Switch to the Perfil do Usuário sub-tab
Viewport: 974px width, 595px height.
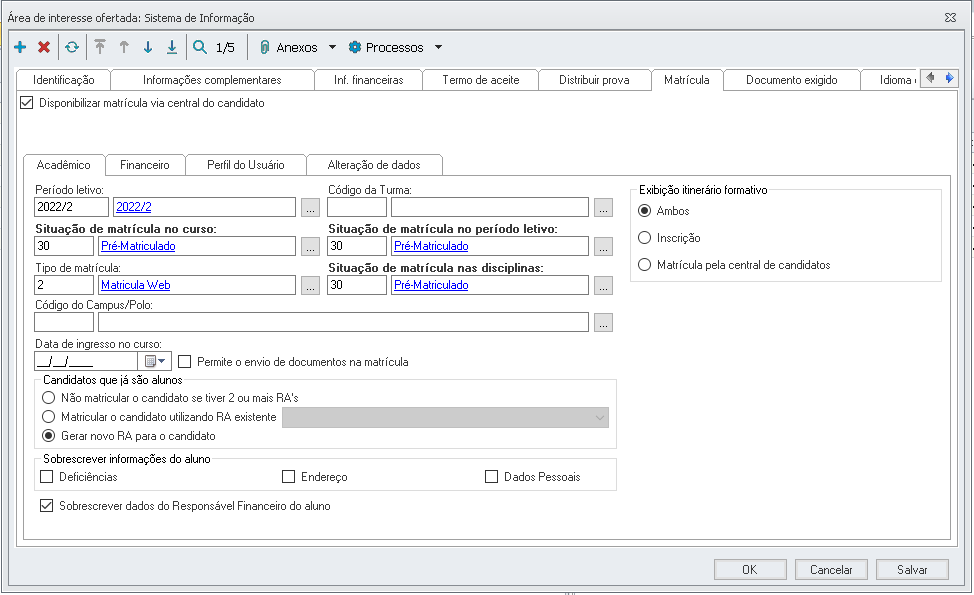point(245,165)
